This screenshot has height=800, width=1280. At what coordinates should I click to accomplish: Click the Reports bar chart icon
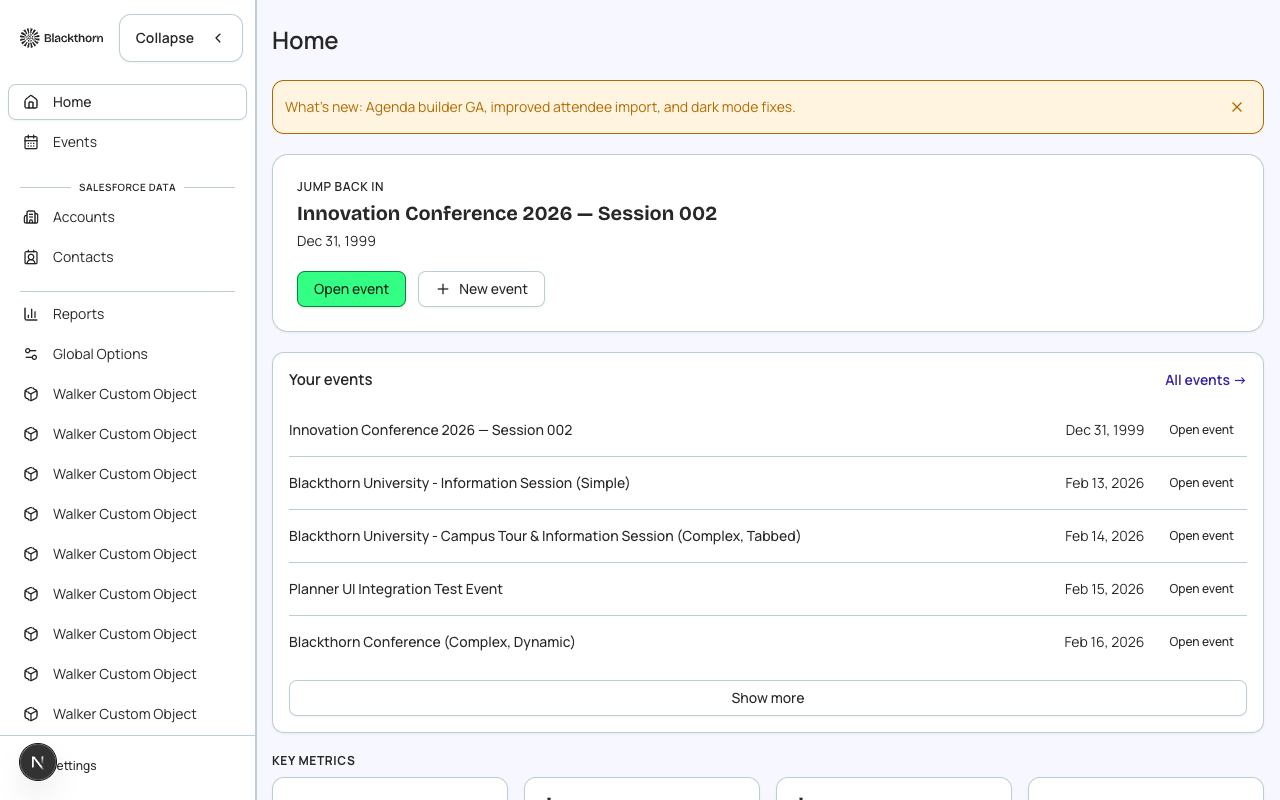click(31, 314)
